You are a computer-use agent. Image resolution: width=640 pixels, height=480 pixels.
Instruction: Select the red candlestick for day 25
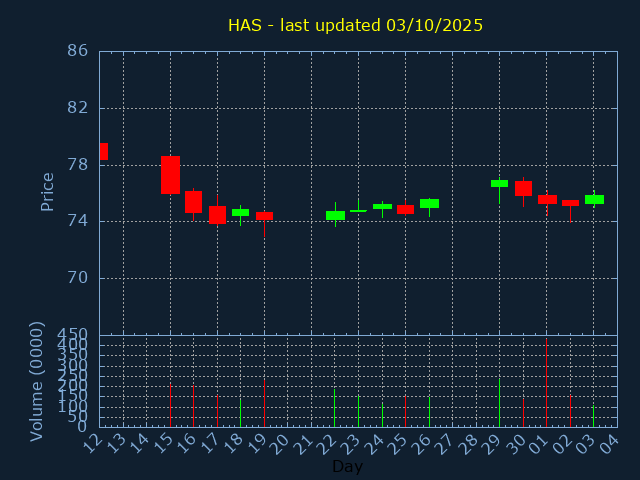coord(405,209)
